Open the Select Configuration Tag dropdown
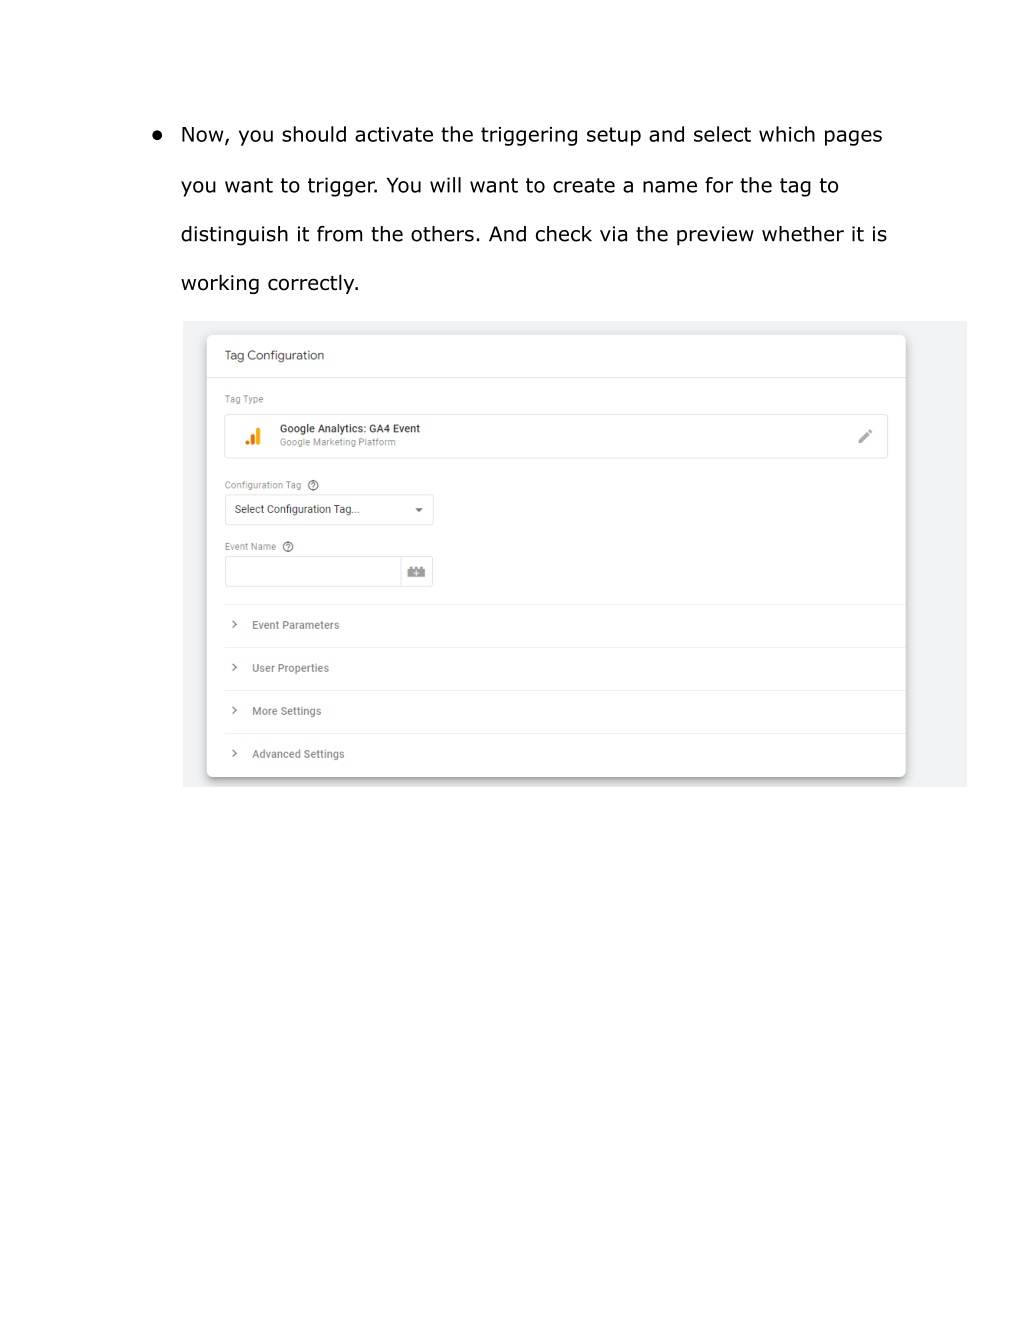The image size is (1024, 1325). (329, 510)
